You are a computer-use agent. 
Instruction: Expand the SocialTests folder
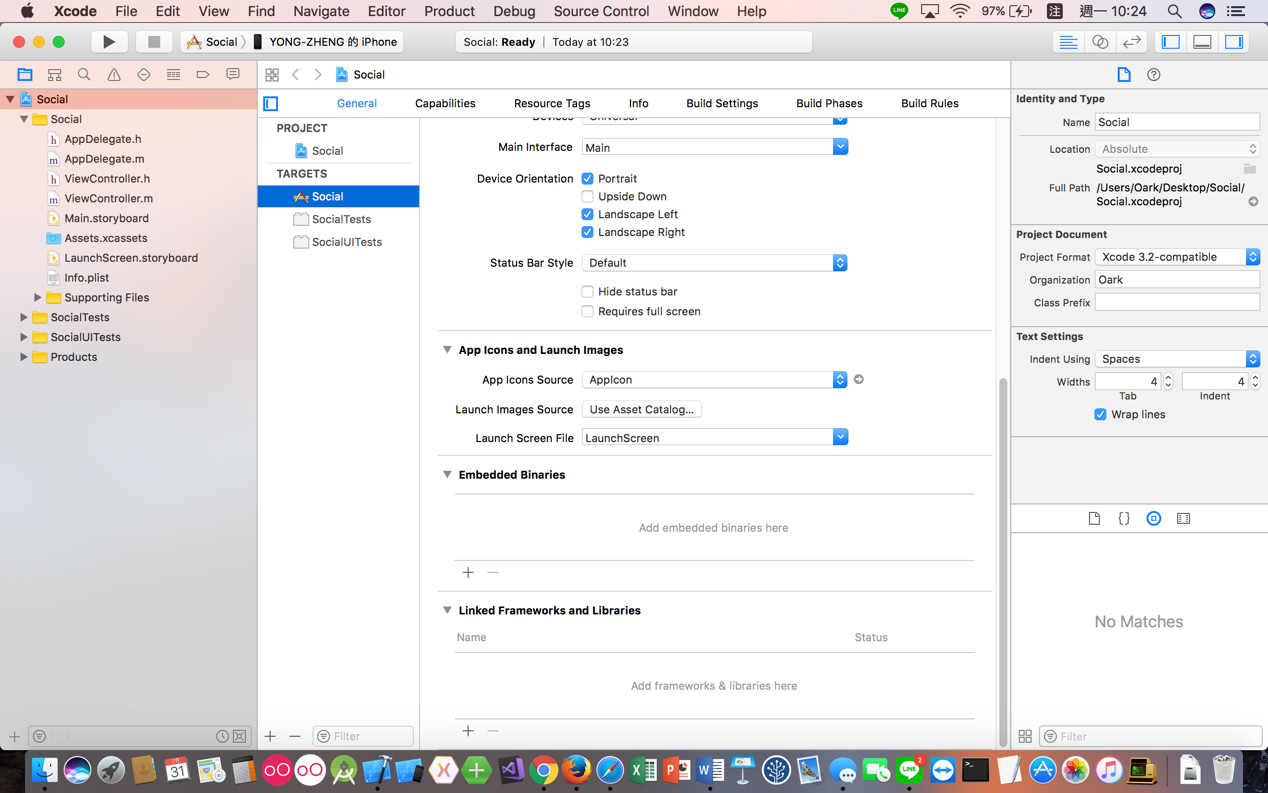(x=24, y=318)
